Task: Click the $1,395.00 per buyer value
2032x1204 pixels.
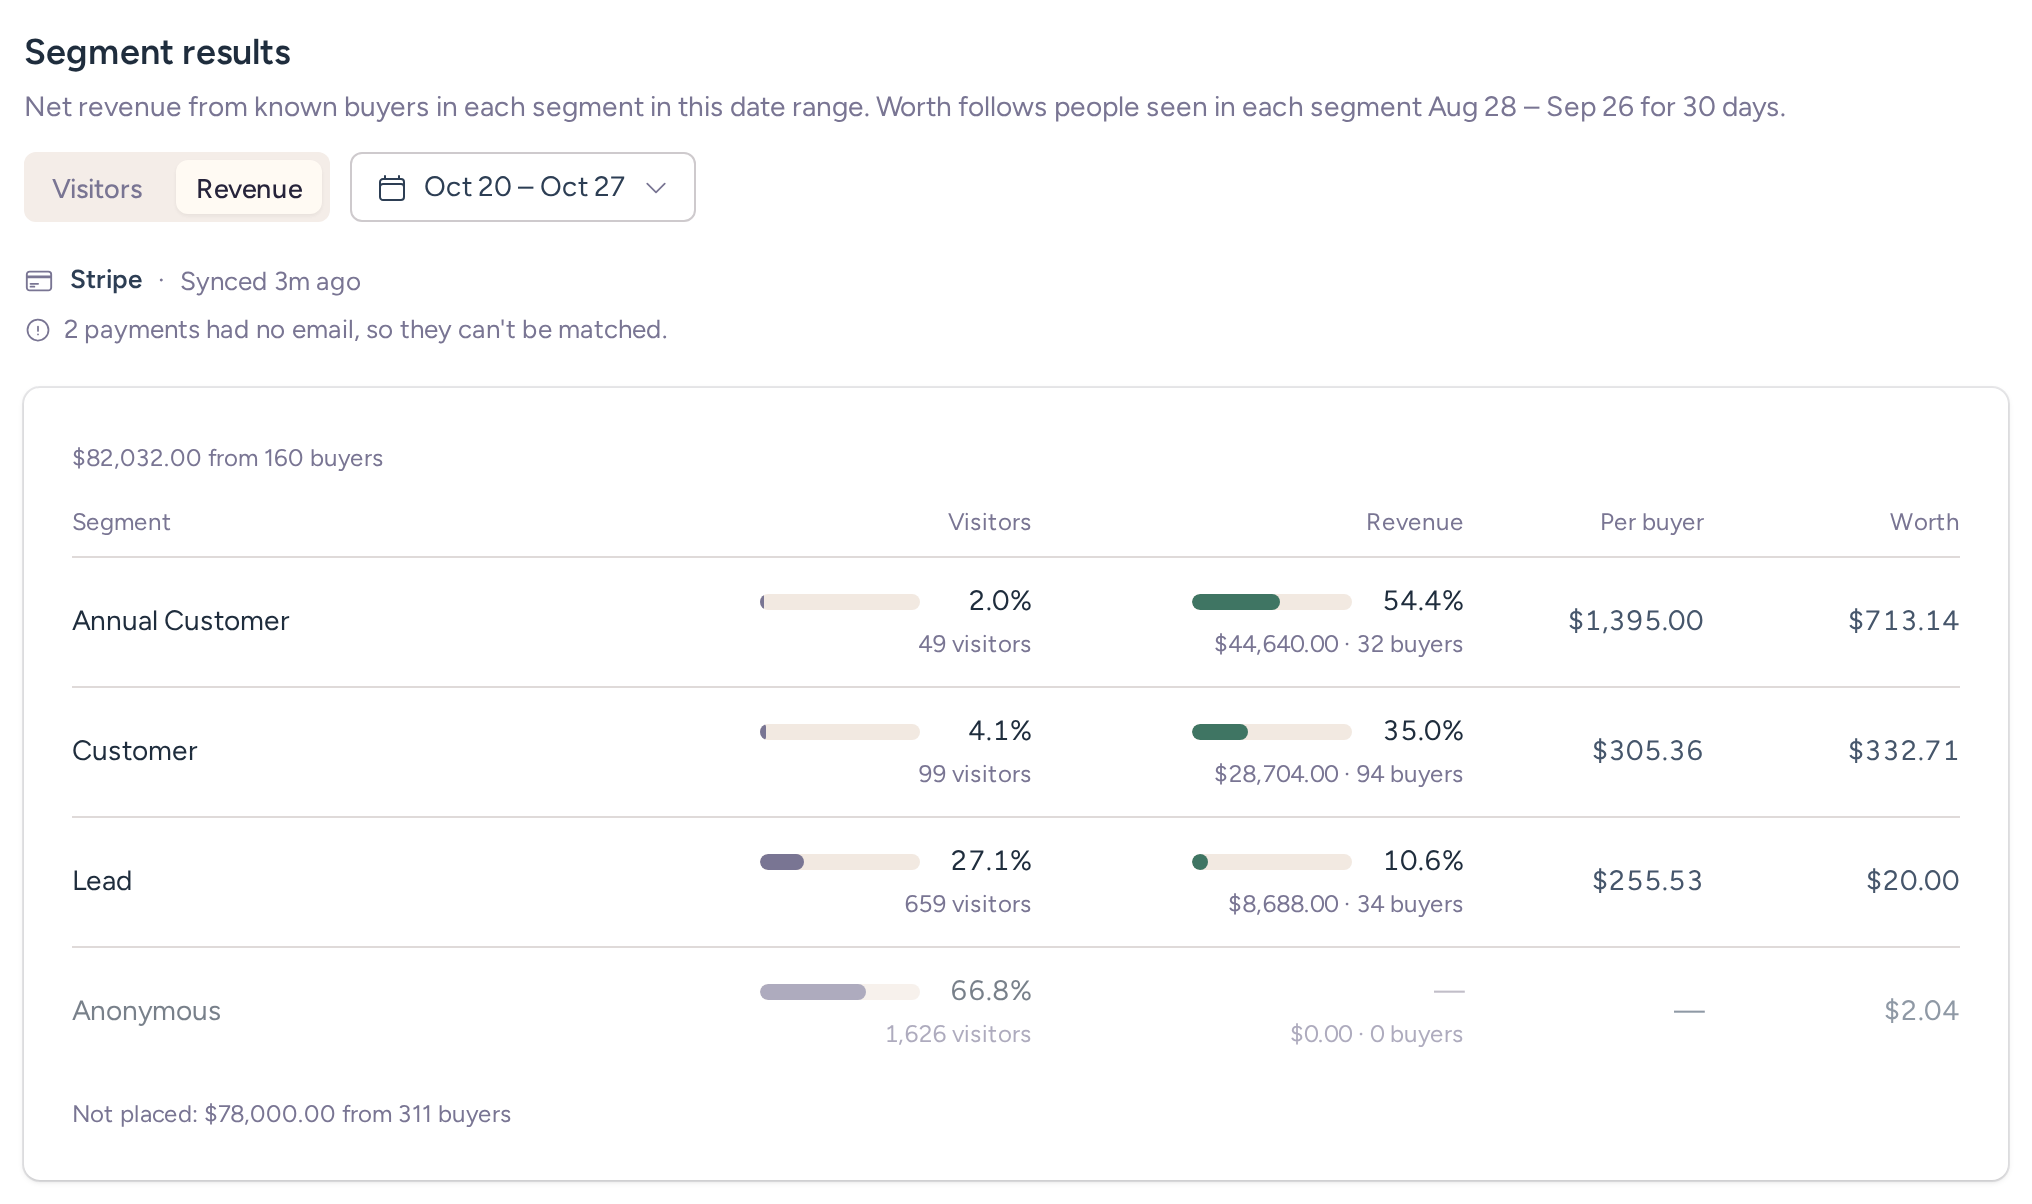Action: tap(1636, 621)
